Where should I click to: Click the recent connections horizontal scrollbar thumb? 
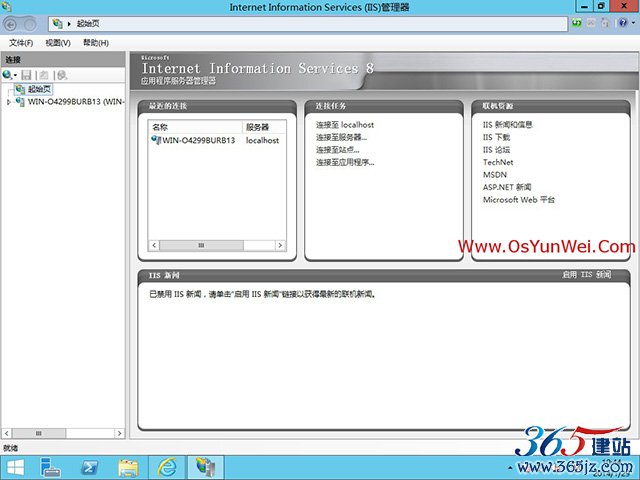pyautogui.click(x=201, y=245)
